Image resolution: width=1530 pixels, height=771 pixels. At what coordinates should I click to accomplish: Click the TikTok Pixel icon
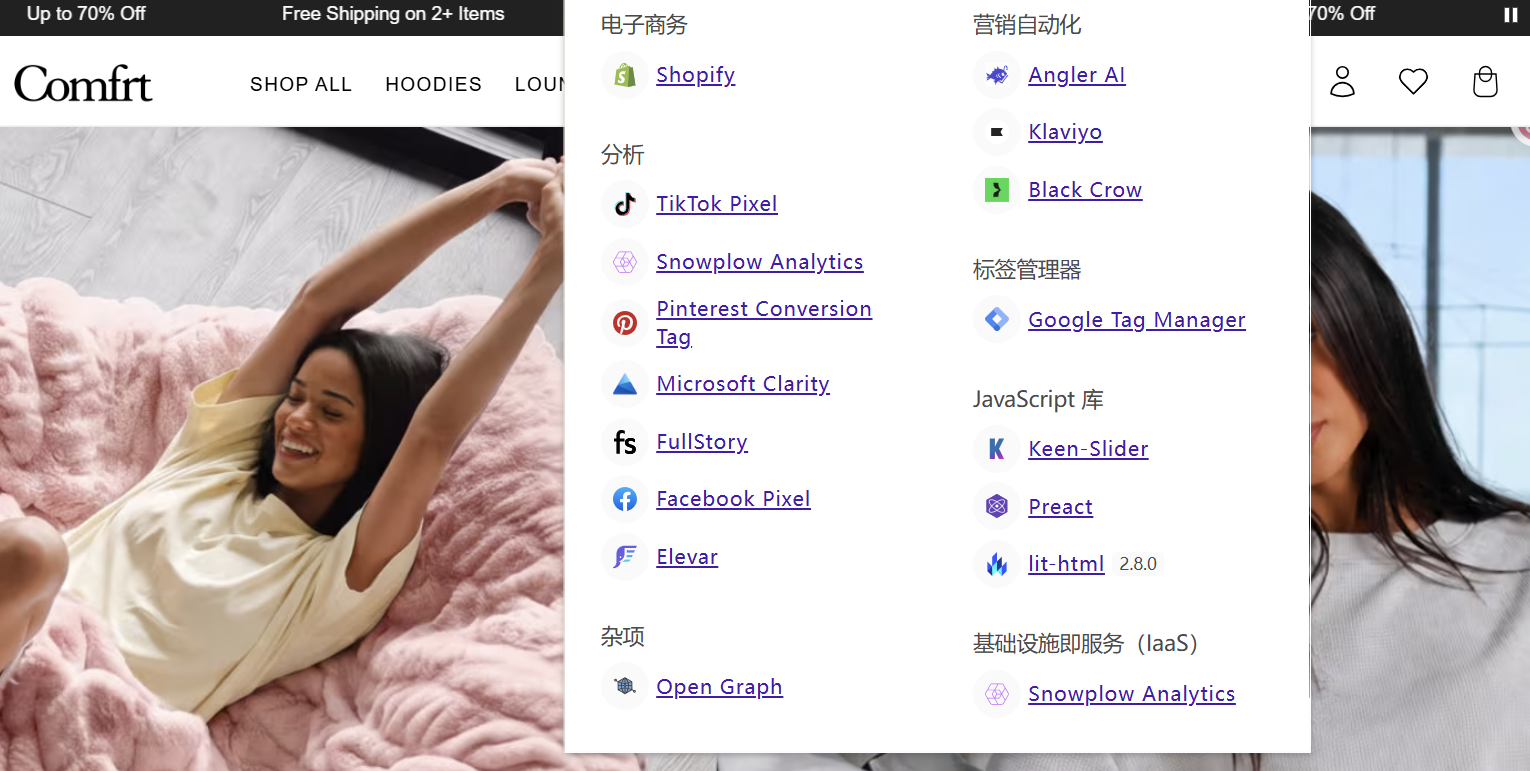click(625, 204)
